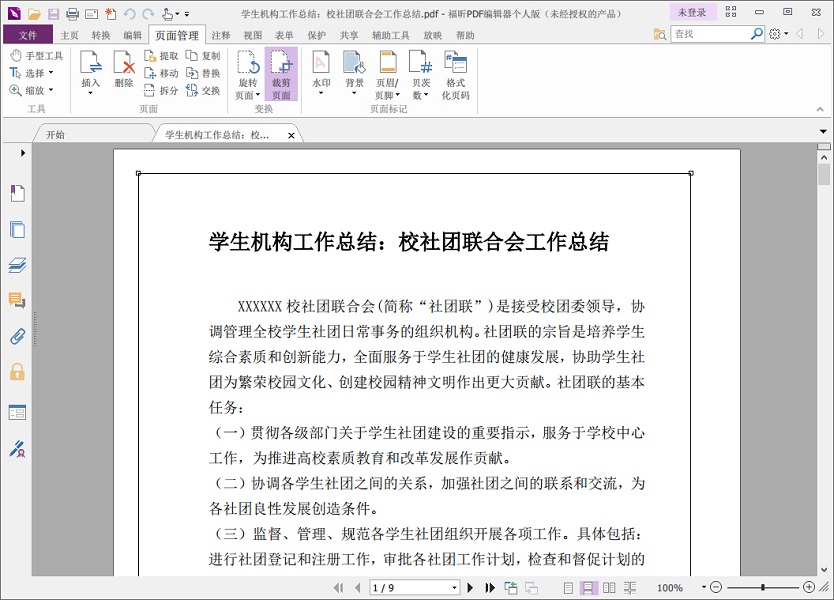834x600 pixels.
Task: Open the attachments paperclip panel
Action: [x=17, y=336]
